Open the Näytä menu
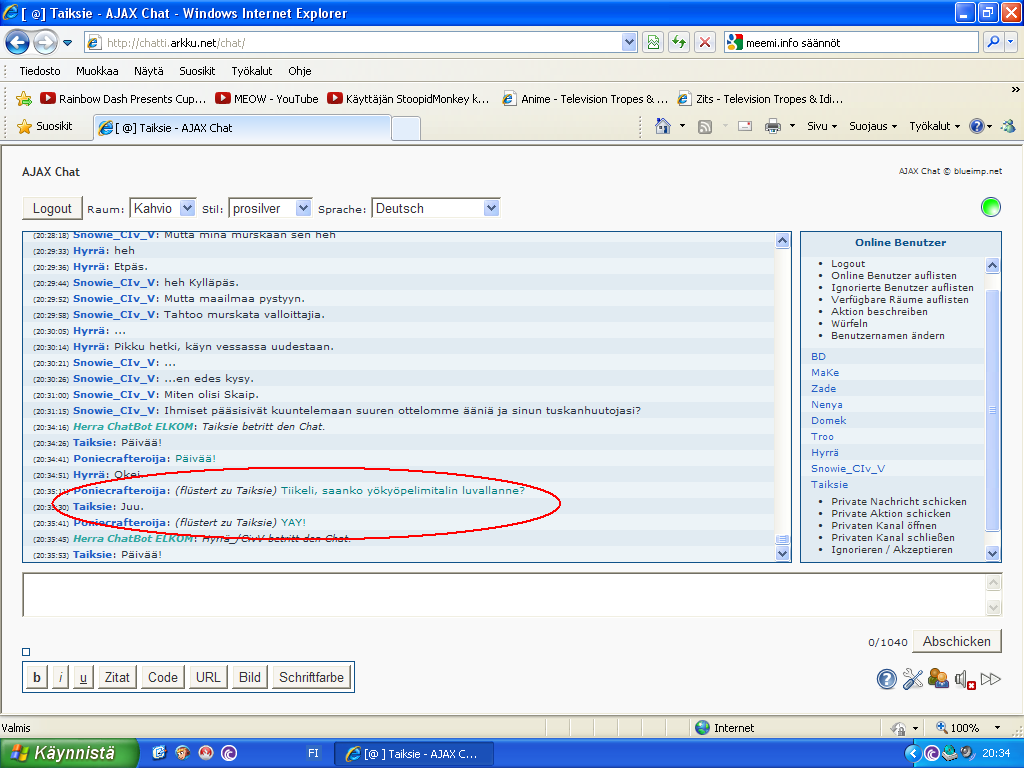Viewport: 1024px width, 768px height. pos(149,71)
